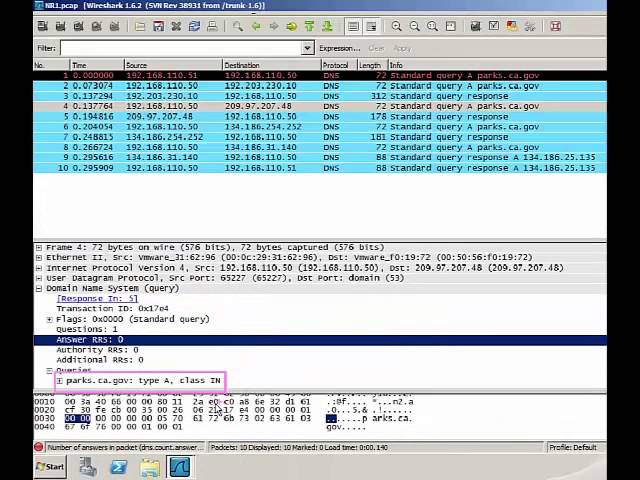
Task: Expand User Datagram Protocol node
Action: point(39,278)
